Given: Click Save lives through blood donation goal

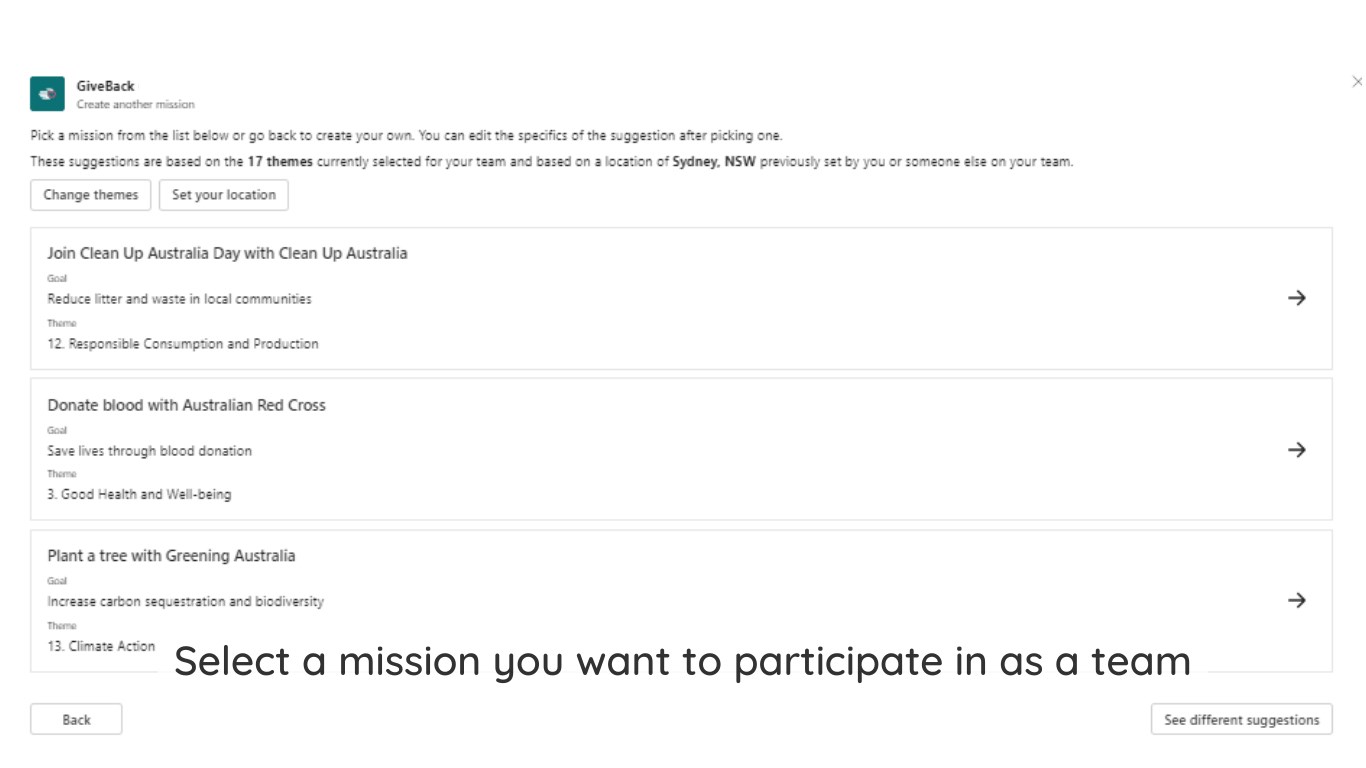Looking at the screenshot, I should (149, 451).
